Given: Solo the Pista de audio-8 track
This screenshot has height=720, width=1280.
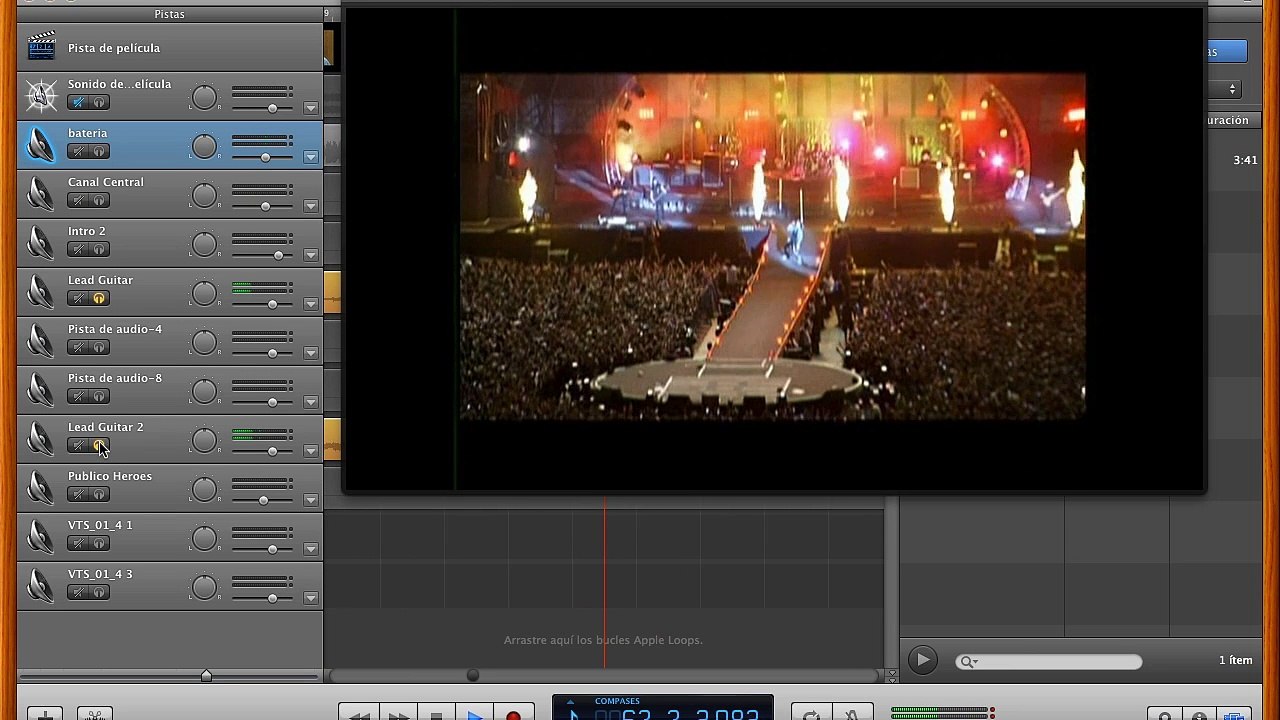Looking at the screenshot, I should [x=99, y=396].
